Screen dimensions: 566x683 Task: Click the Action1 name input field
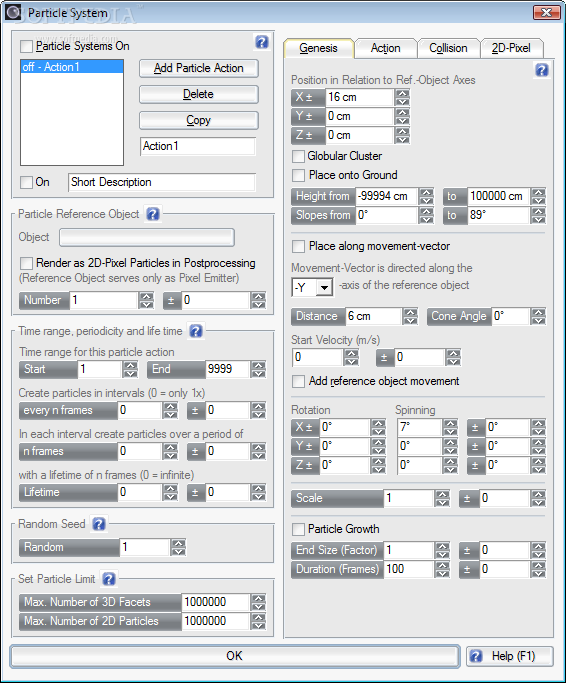[198, 146]
